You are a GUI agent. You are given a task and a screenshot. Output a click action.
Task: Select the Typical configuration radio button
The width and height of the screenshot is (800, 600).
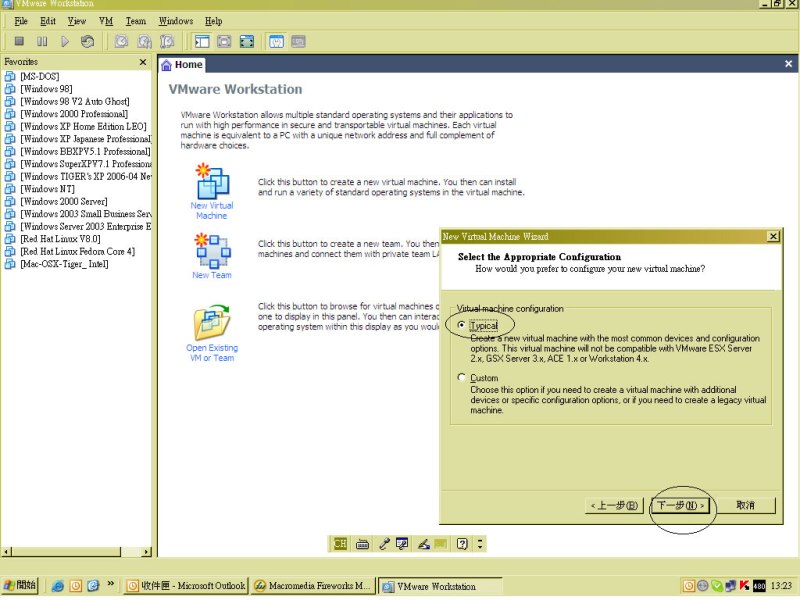coord(461,325)
